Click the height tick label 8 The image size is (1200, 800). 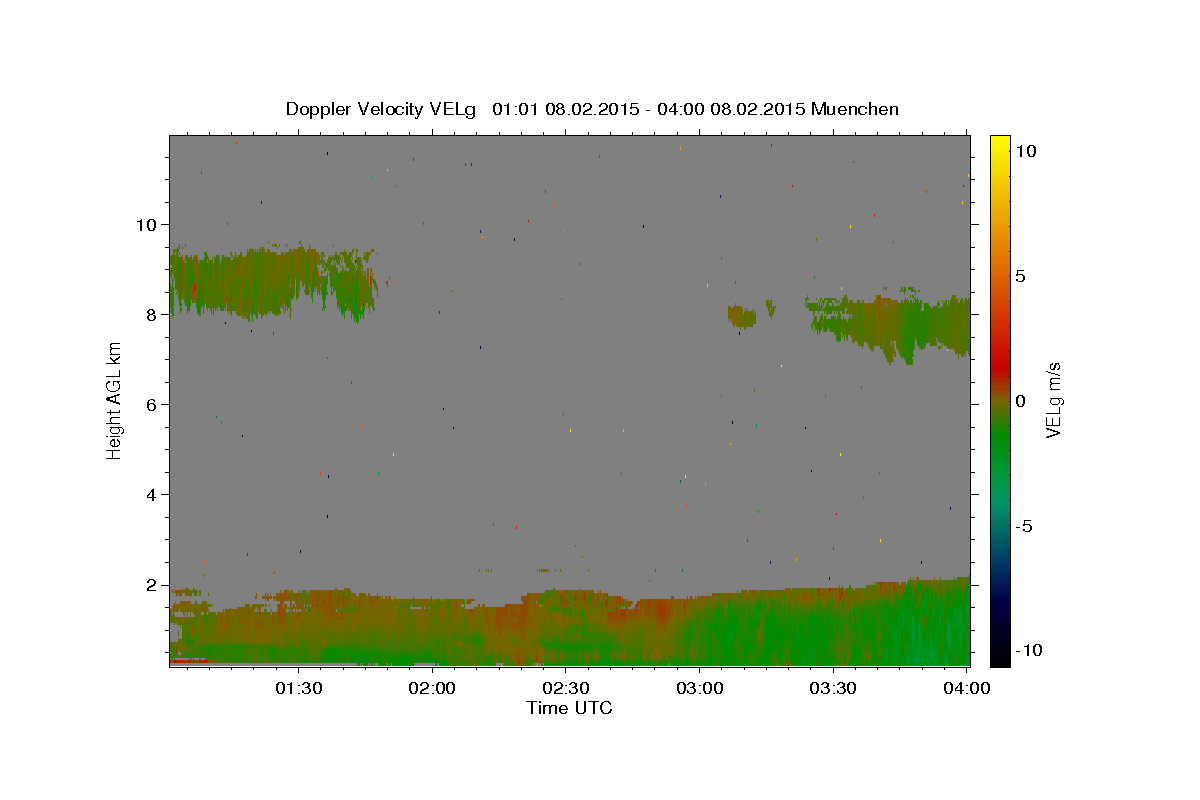[152, 314]
